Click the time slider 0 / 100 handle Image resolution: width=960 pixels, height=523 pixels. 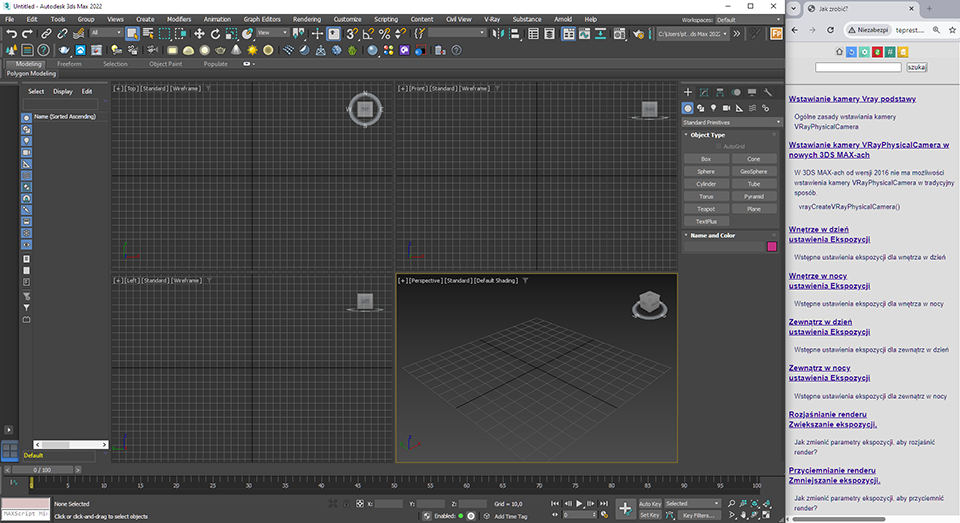pyautogui.click(x=42, y=470)
